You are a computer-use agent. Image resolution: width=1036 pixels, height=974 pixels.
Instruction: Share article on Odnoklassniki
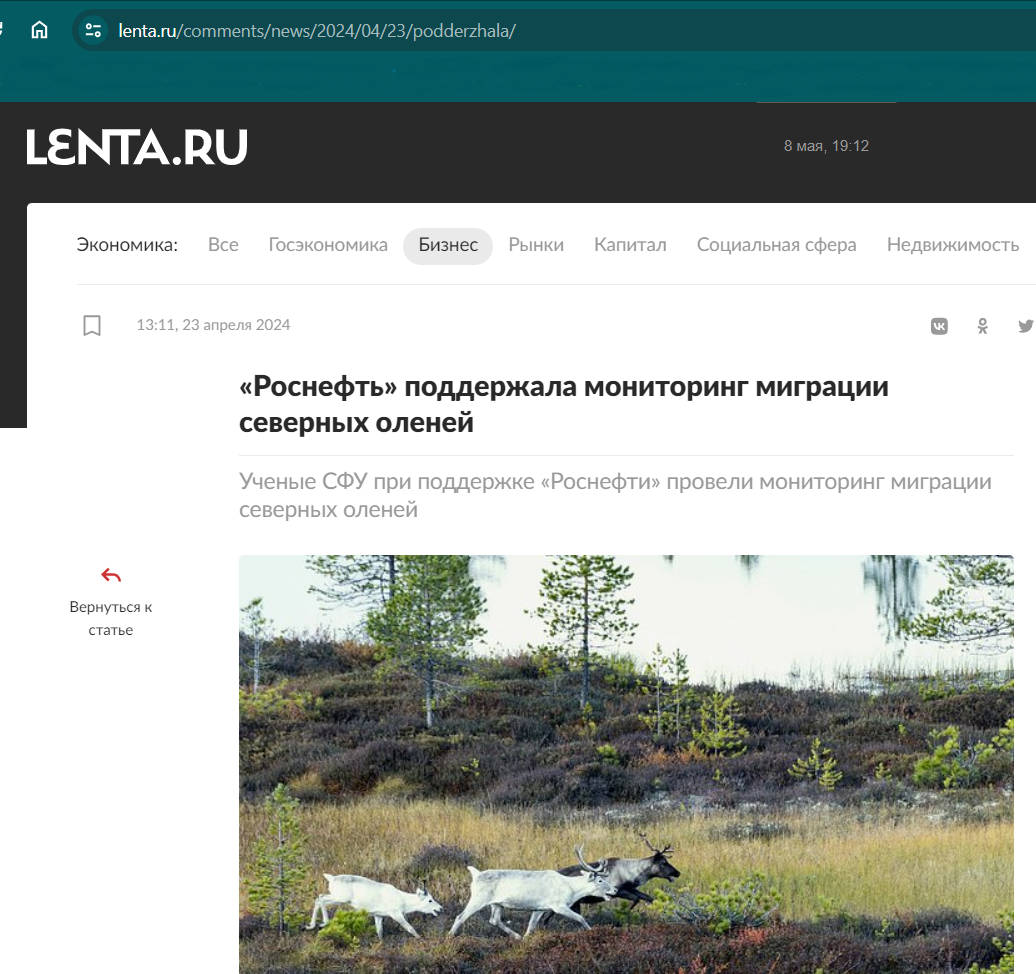(982, 326)
